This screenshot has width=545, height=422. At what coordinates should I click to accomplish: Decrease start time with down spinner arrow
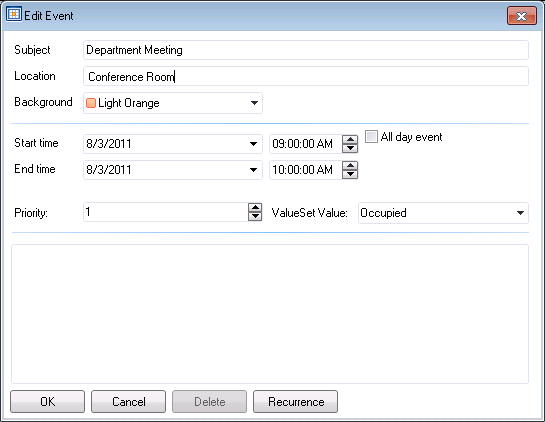350,148
